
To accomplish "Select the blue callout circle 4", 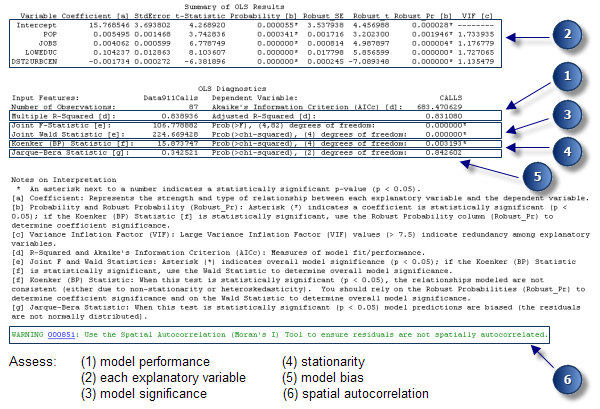I will tap(569, 153).
